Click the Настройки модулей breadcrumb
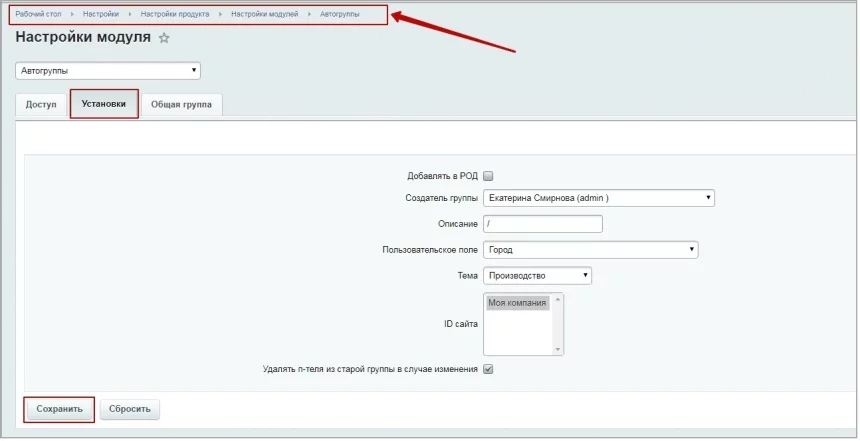The width and height of the screenshot is (860, 441). tap(264, 15)
